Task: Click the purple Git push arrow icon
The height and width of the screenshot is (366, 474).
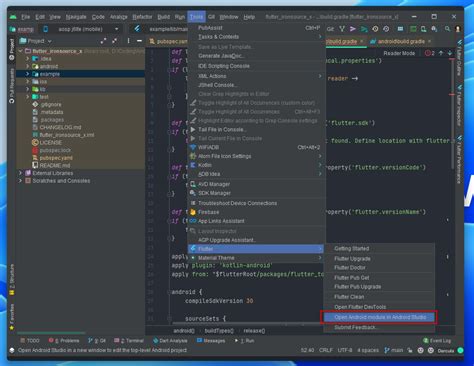Action: tap(353, 29)
